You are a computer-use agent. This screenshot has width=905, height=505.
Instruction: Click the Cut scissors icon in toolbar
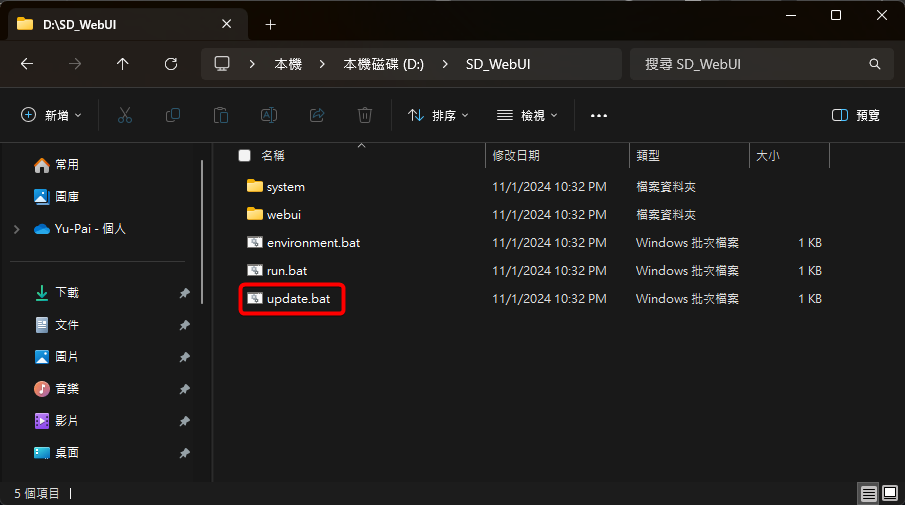125,115
